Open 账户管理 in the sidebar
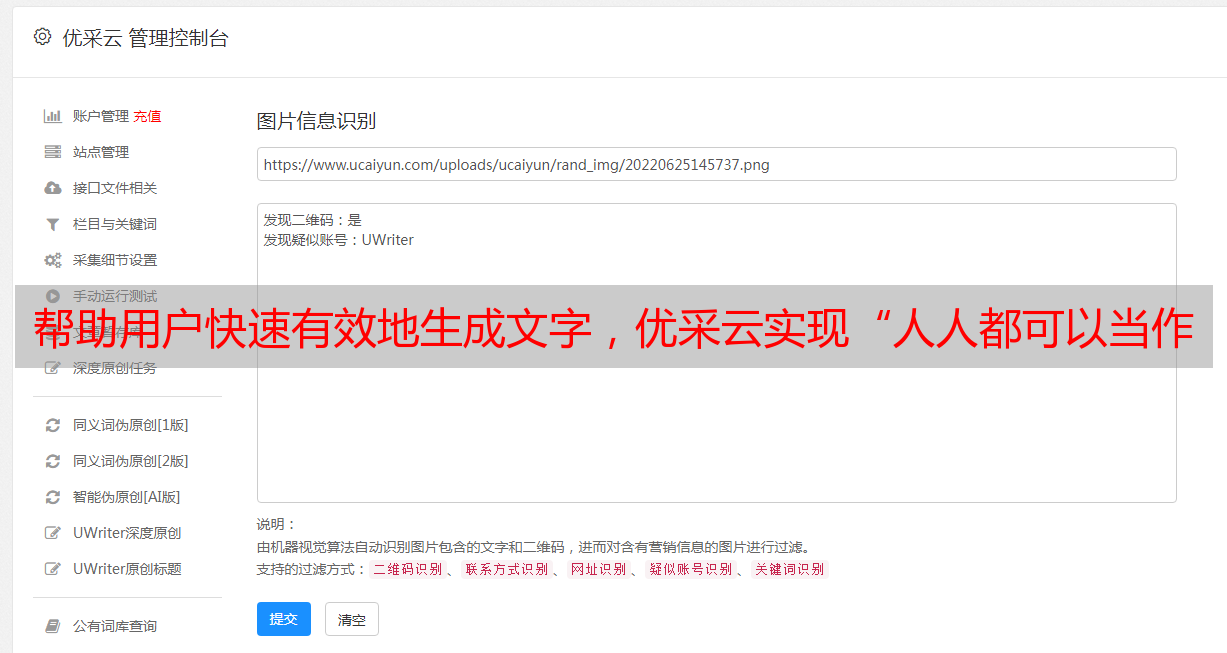This screenshot has height=653, width=1227. 101,116
